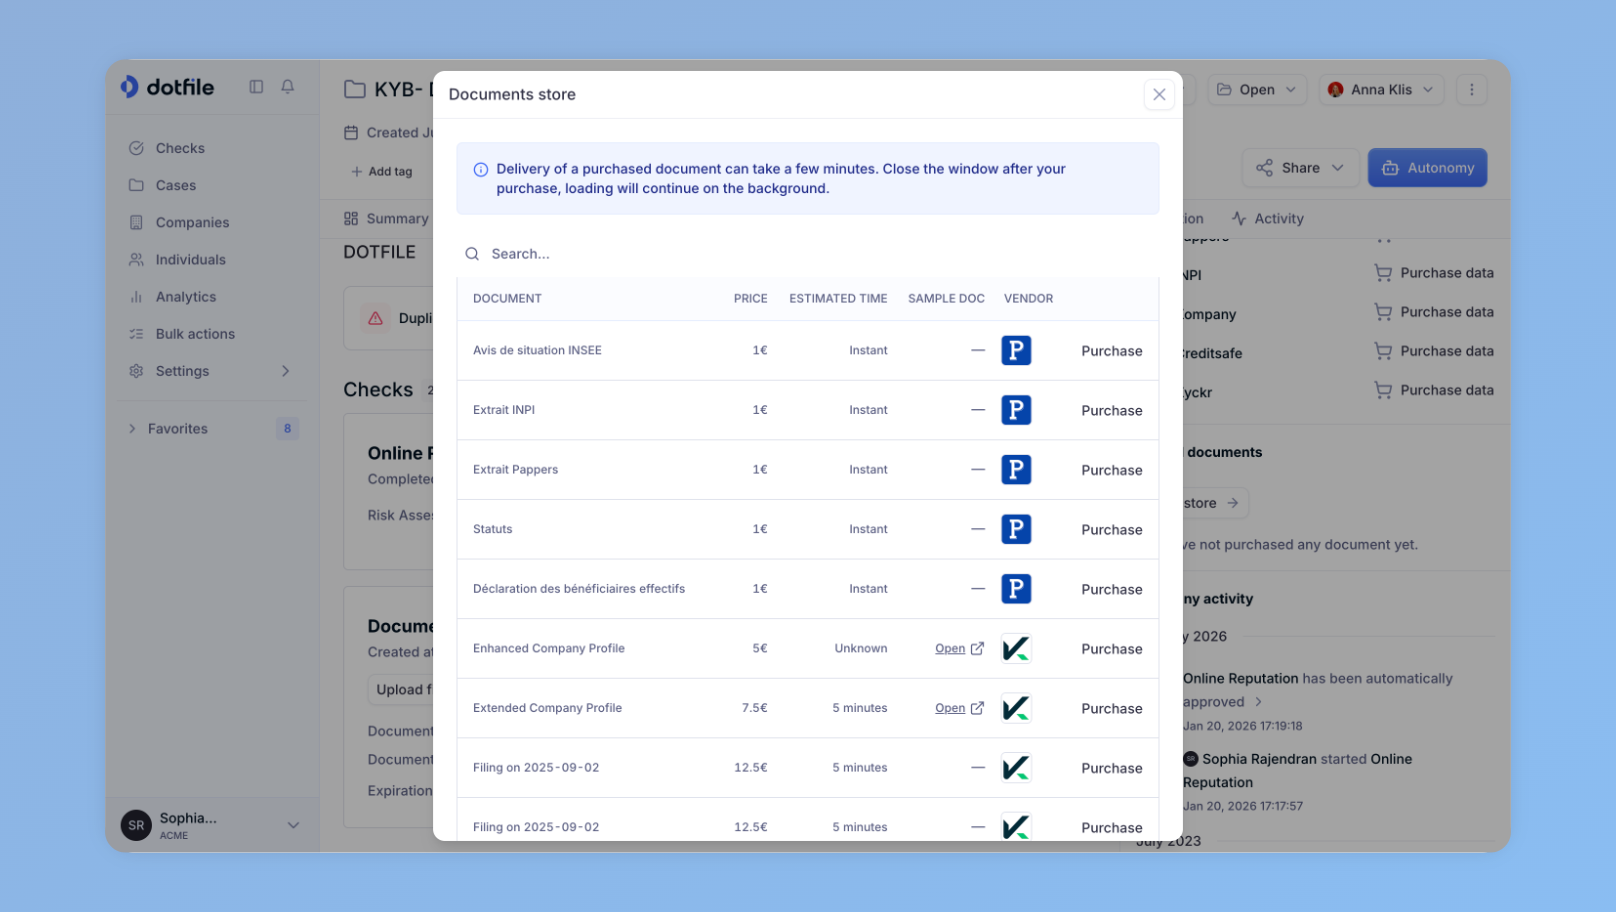Purchase Extended Company Profile document

(x=1111, y=708)
